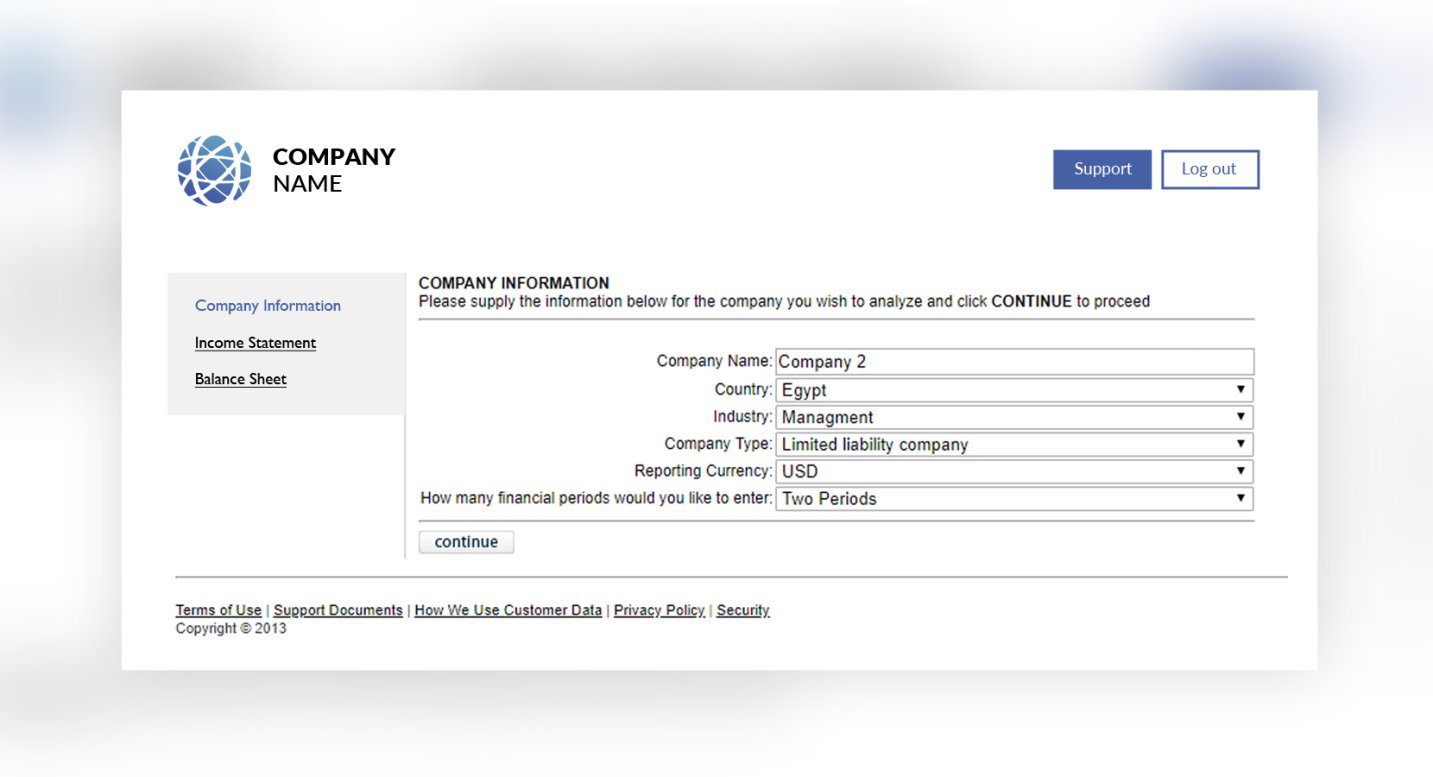Screen dimensions: 1433x777
Task: Click the COMPANY NAME header text
Action: point(334,170)
